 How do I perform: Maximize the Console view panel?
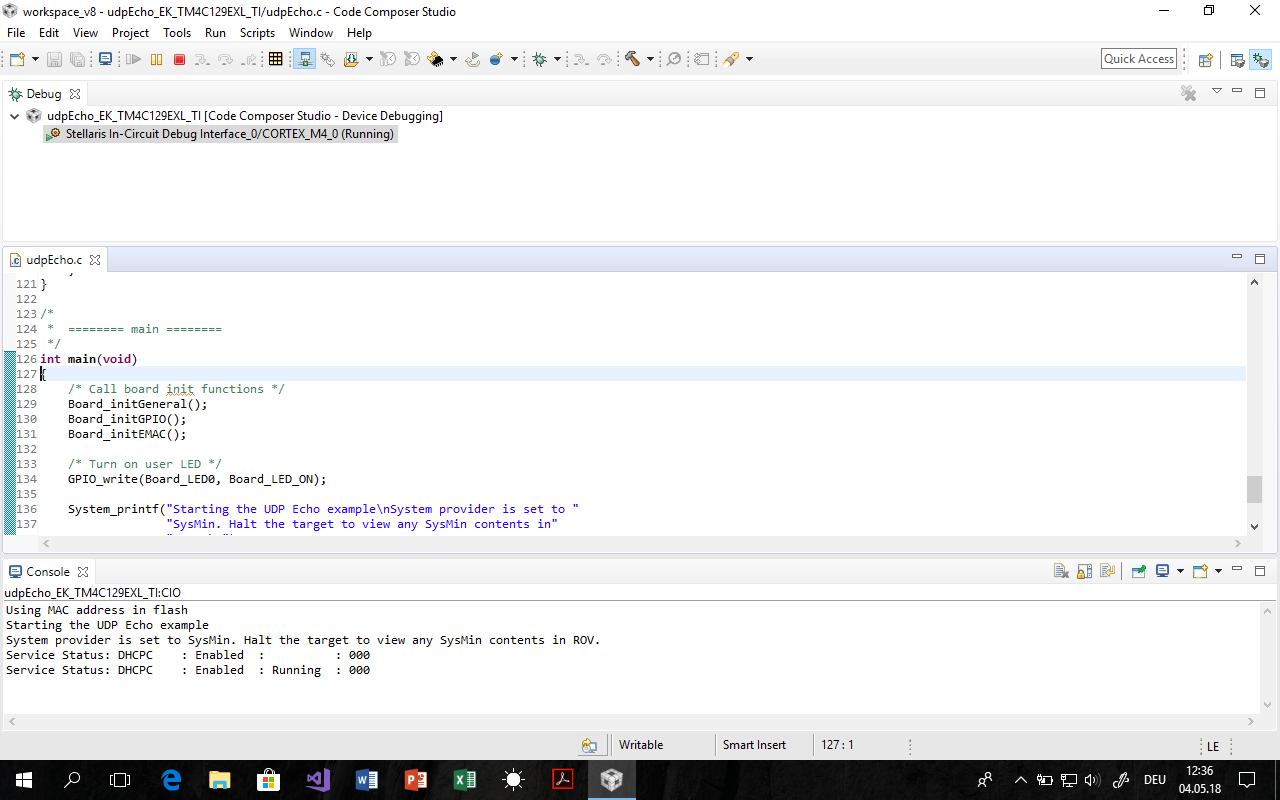(1260, 571)
